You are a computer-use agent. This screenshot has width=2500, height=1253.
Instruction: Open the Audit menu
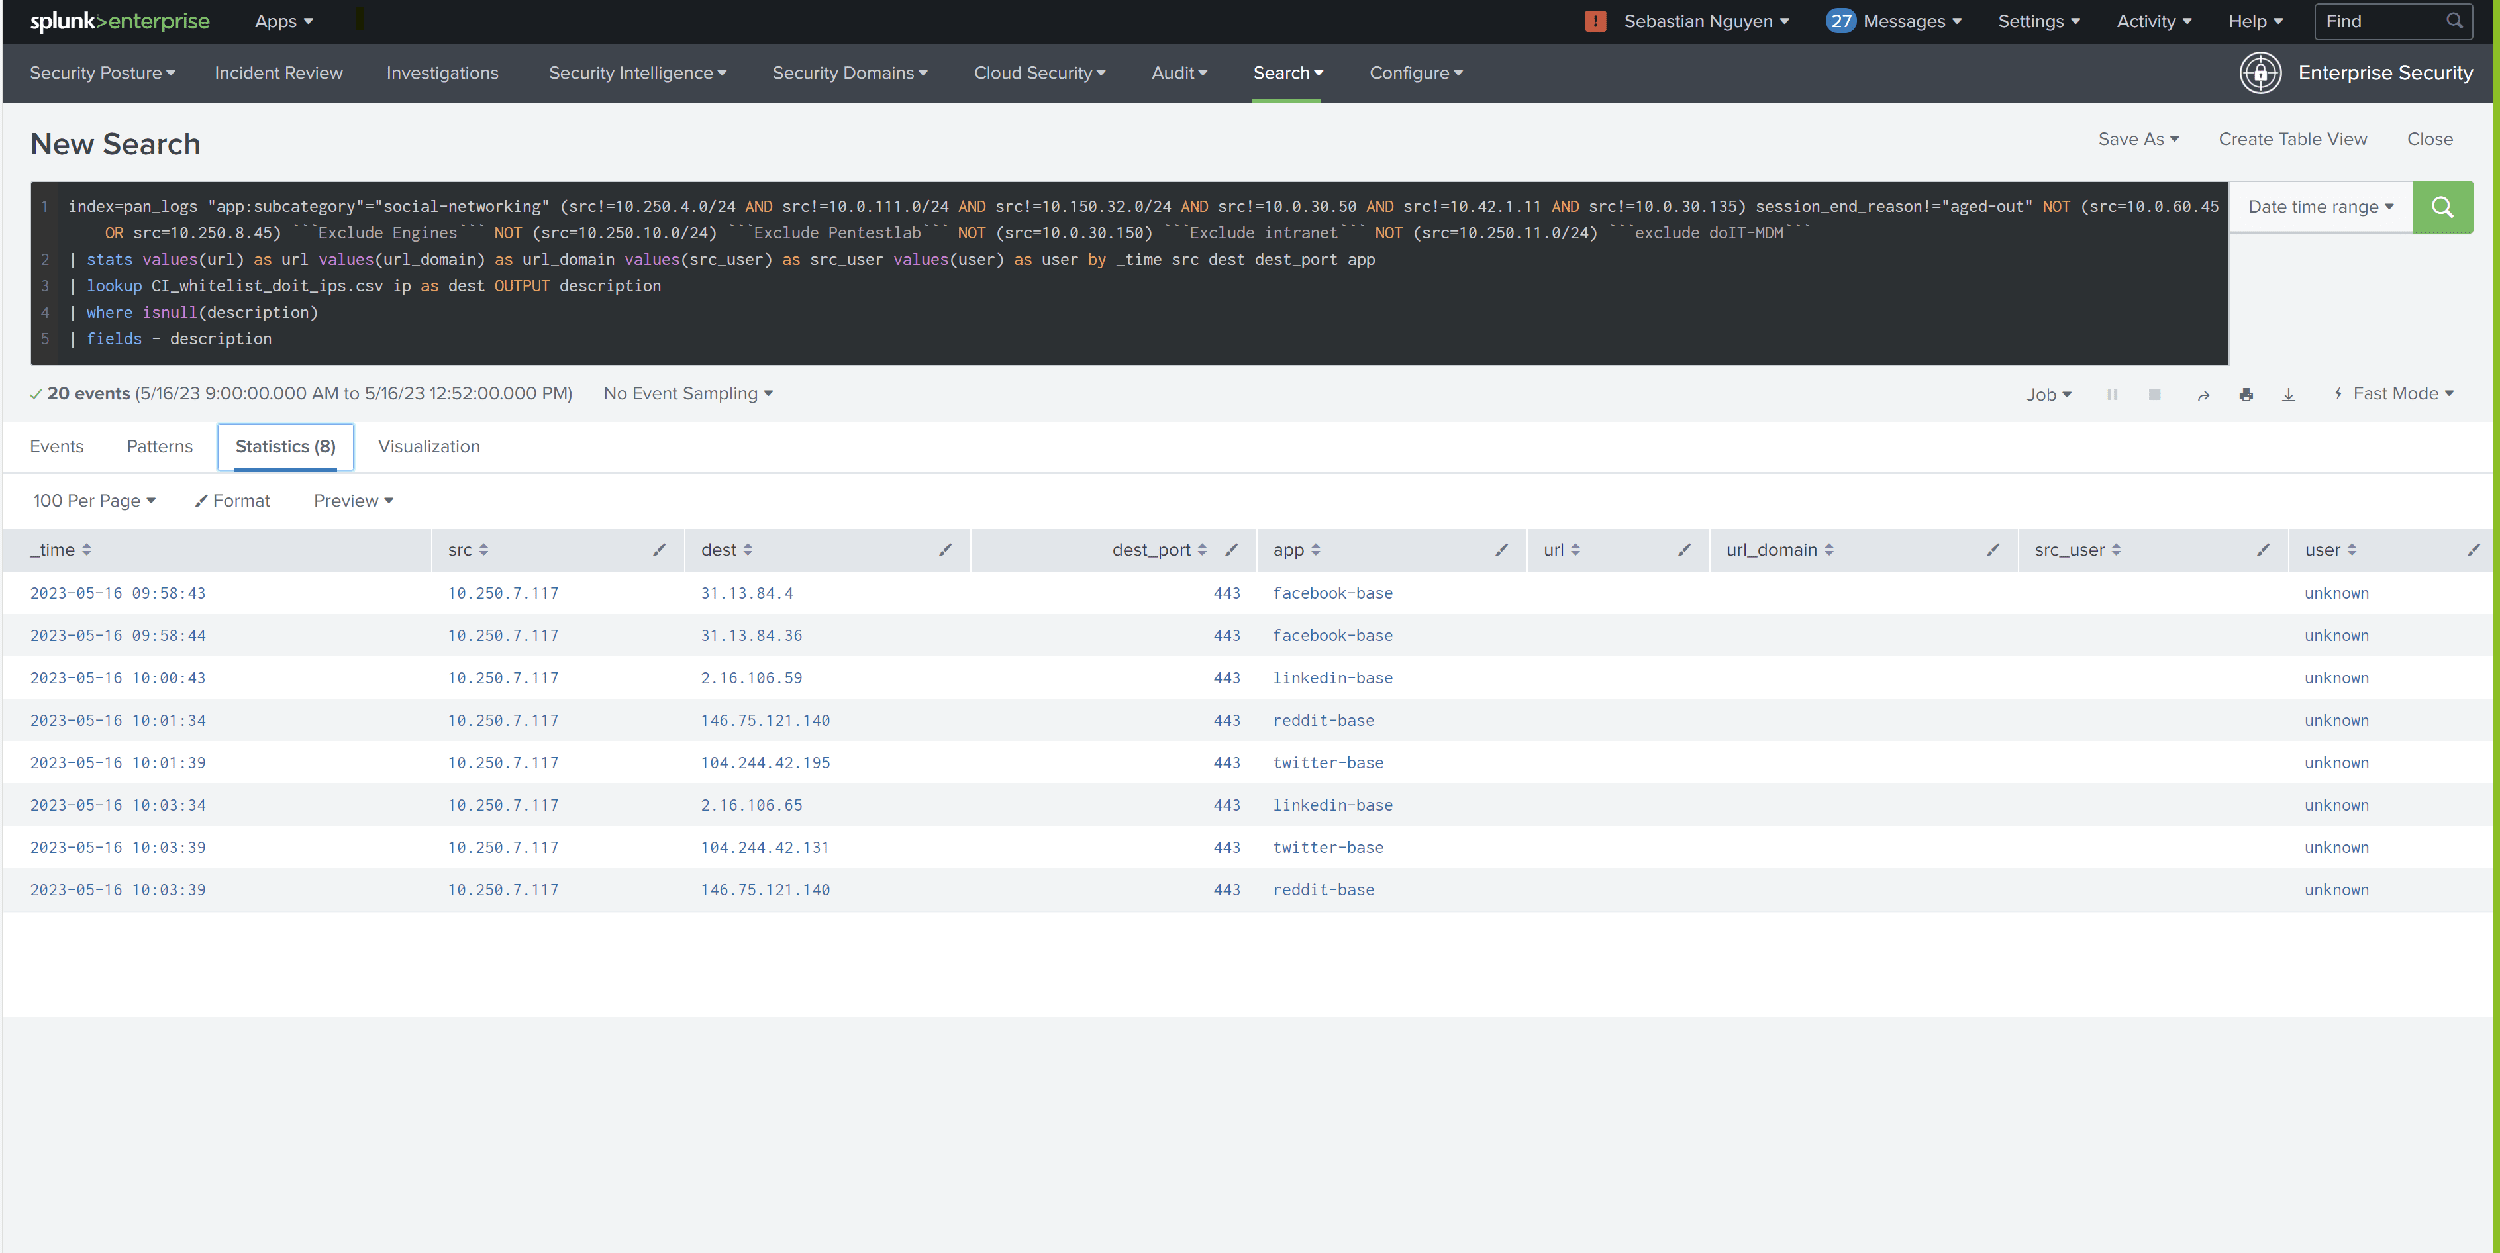[1179, 73]
